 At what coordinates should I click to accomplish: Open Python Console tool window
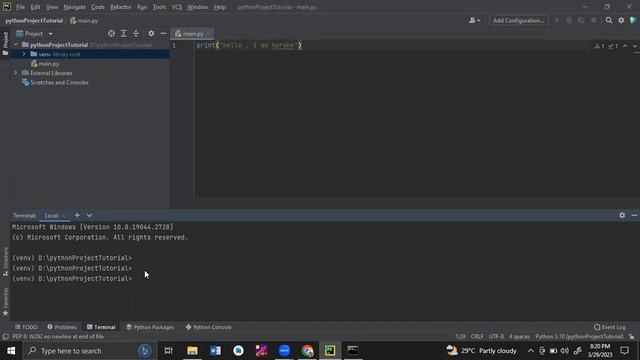(x=209, y=327)
